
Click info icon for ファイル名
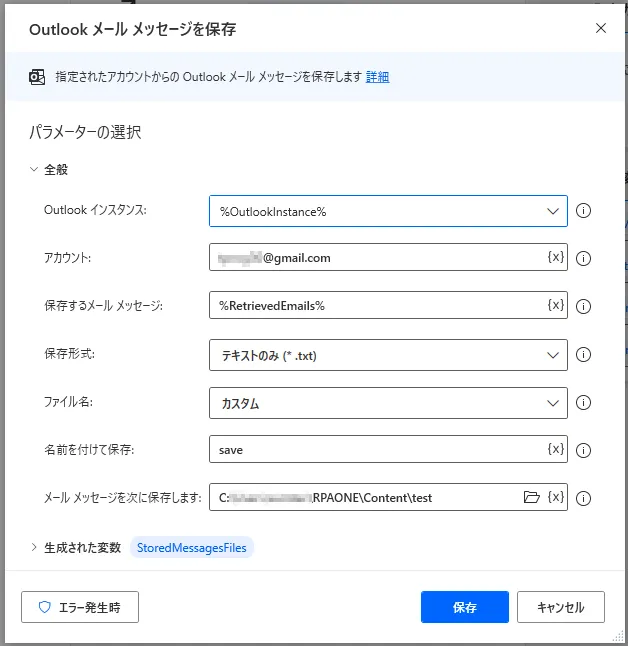pos(583,402)
